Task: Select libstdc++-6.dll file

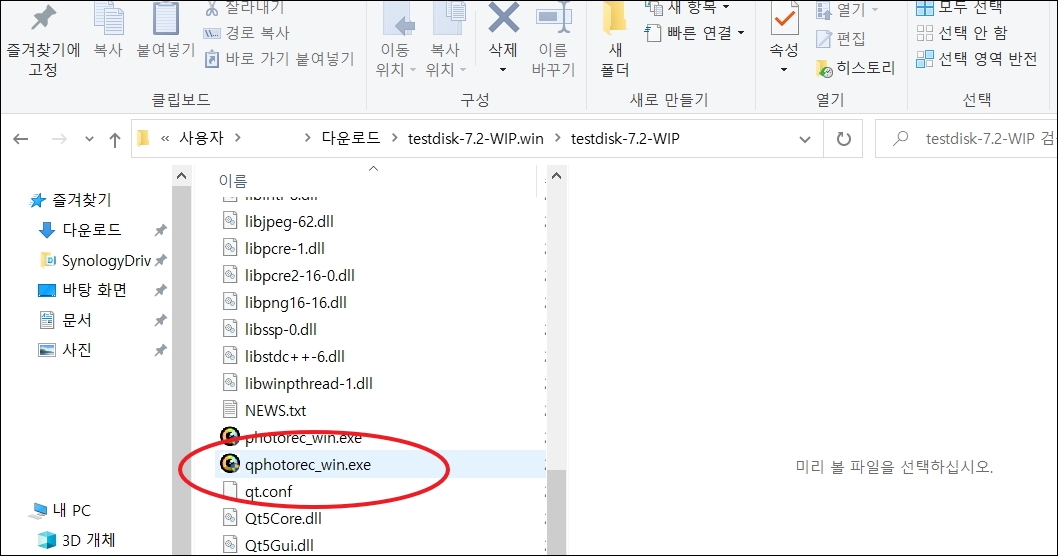Action: click(294, 356)
